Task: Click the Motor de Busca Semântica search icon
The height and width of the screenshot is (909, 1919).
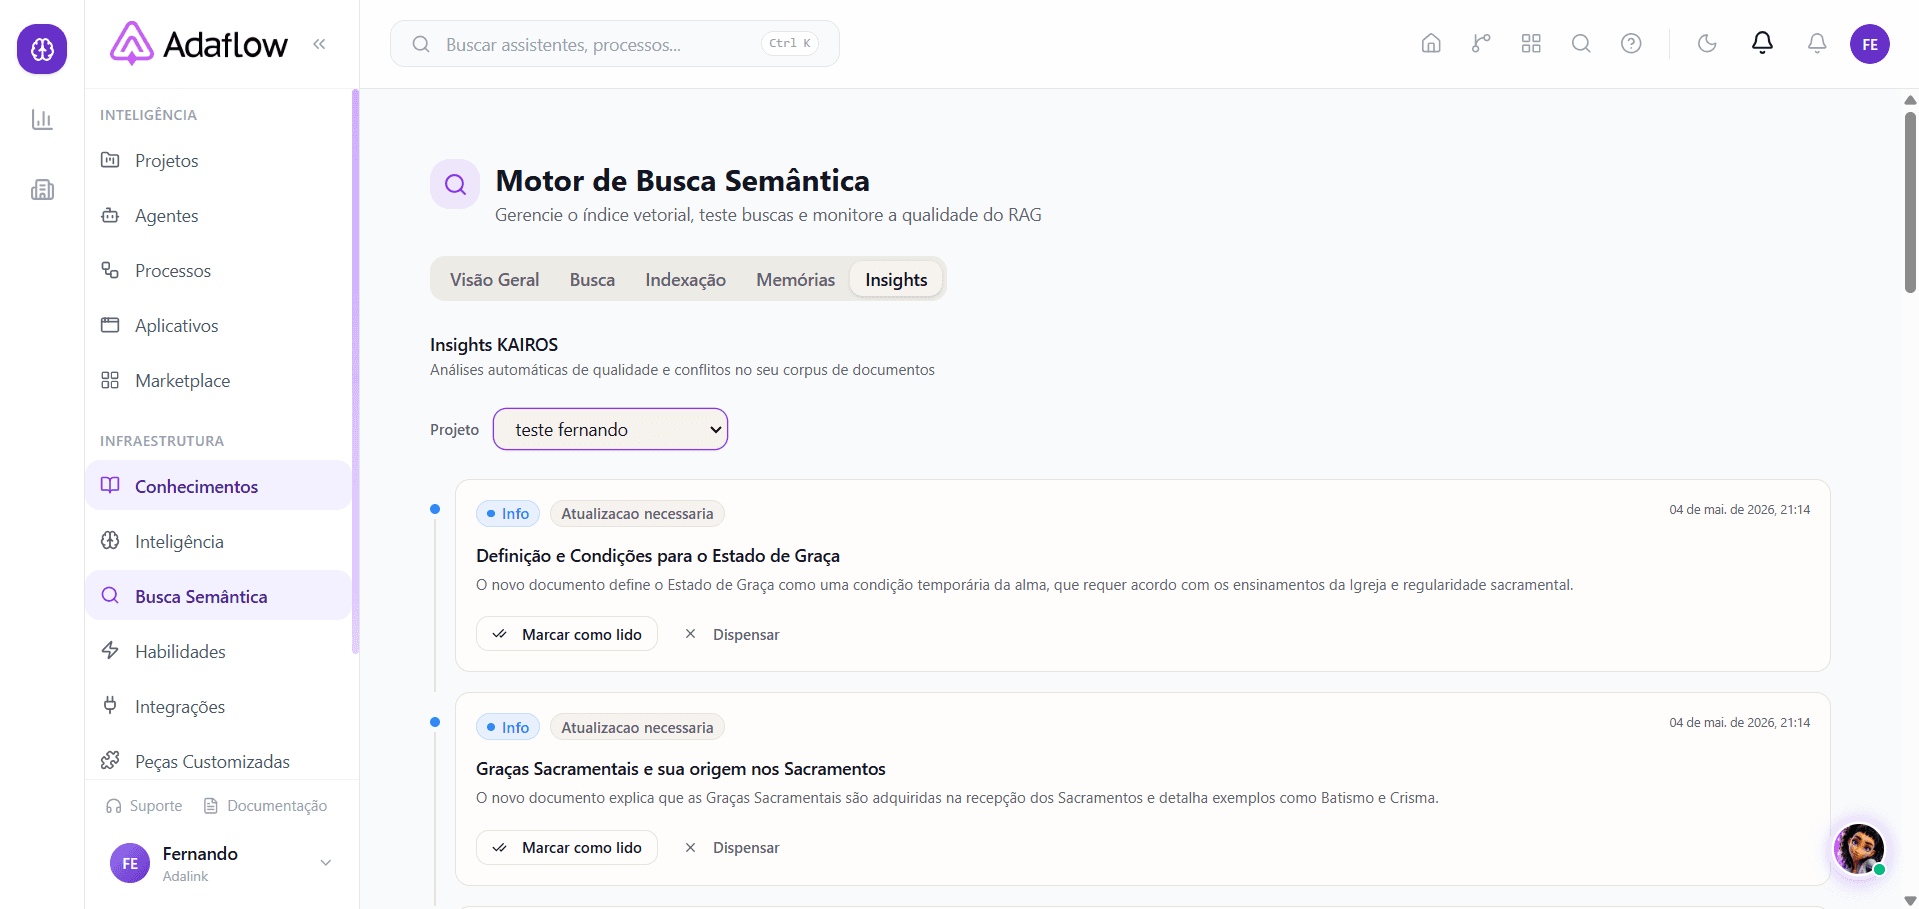Action: (x=455, y=184)
